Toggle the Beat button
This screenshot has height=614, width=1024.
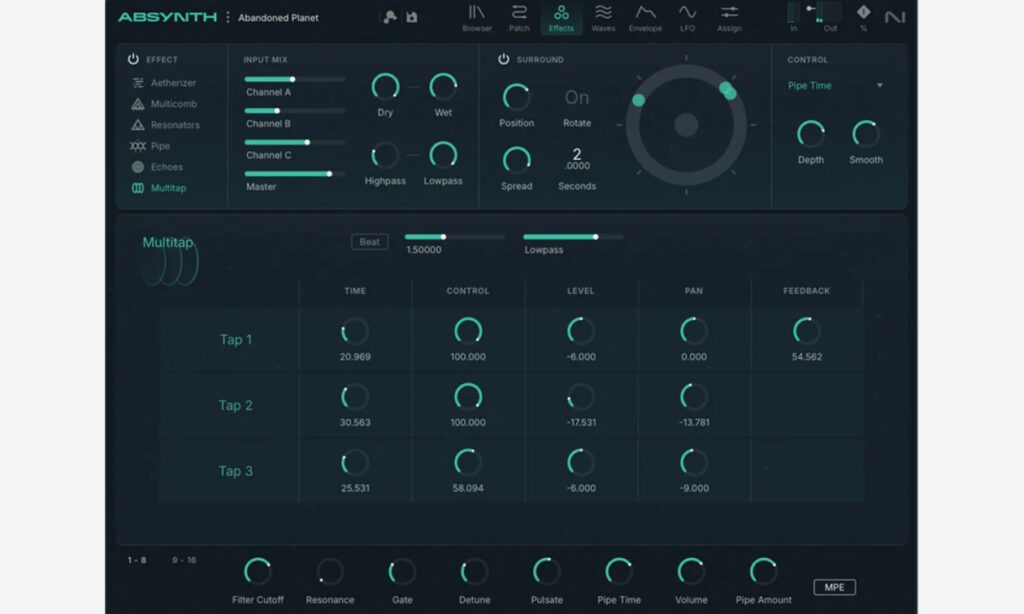point(370,242)
